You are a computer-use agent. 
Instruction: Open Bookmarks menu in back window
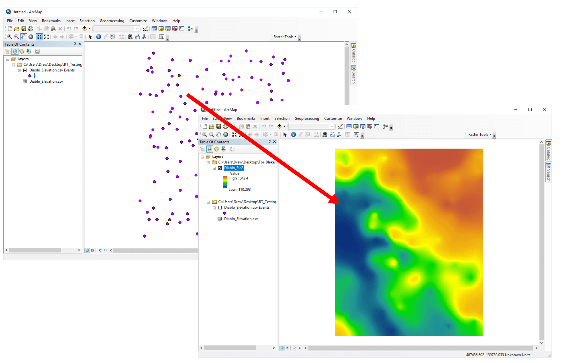51,21
